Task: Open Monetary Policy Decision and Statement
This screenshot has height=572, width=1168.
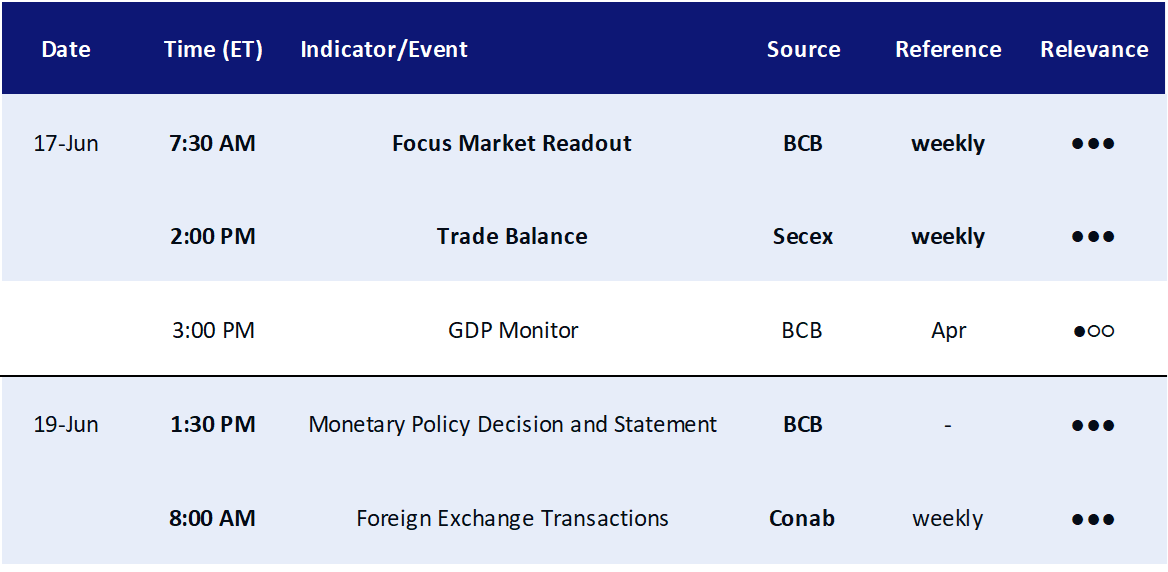Action: coord(512,425)
